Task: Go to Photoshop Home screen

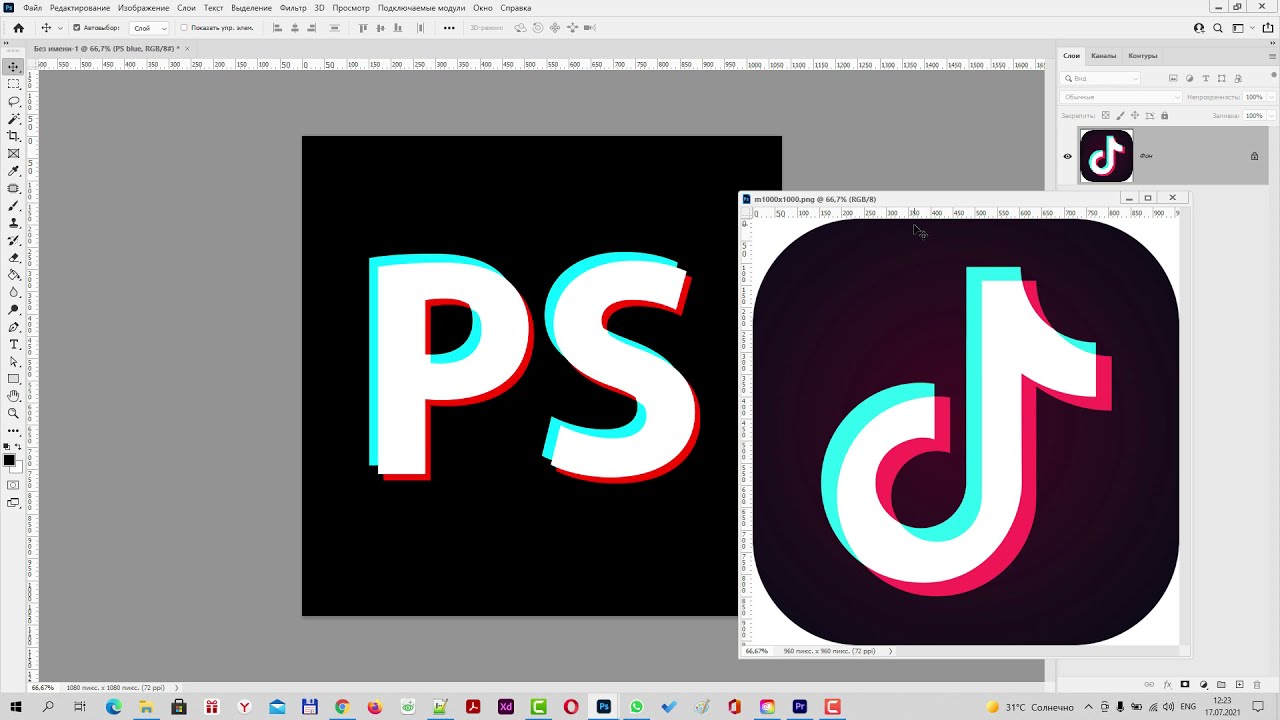Action: [x=18, y=28]
